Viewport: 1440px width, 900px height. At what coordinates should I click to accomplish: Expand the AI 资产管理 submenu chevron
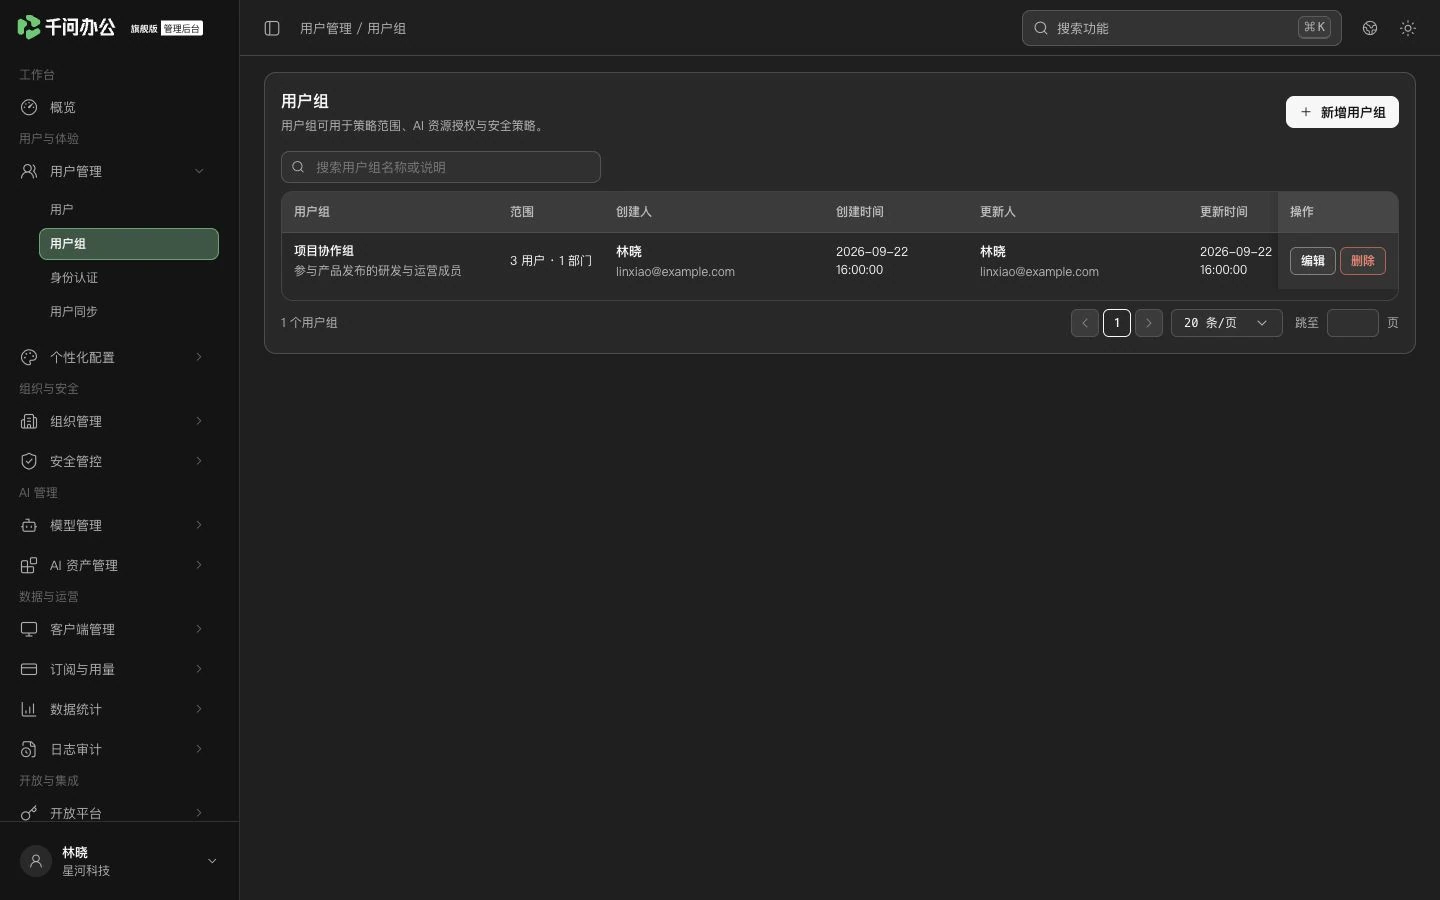click(x=199, y=565)
